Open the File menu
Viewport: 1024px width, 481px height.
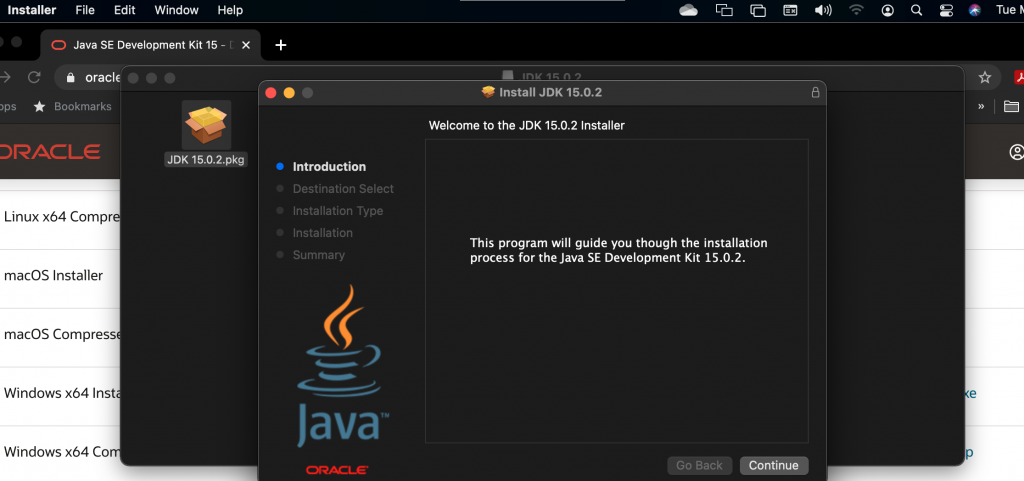[x=85, y=10]
